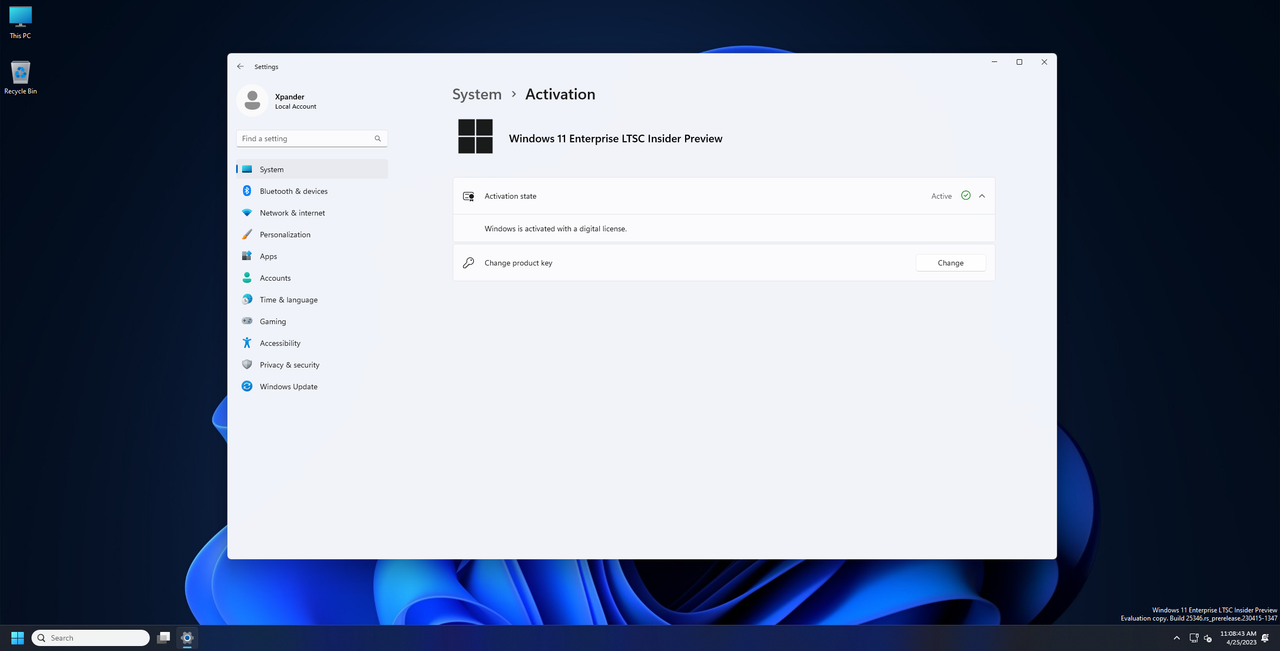Open Windows Update settings
The width and height of the screenshot is (1280, 651).
[312, 386]
